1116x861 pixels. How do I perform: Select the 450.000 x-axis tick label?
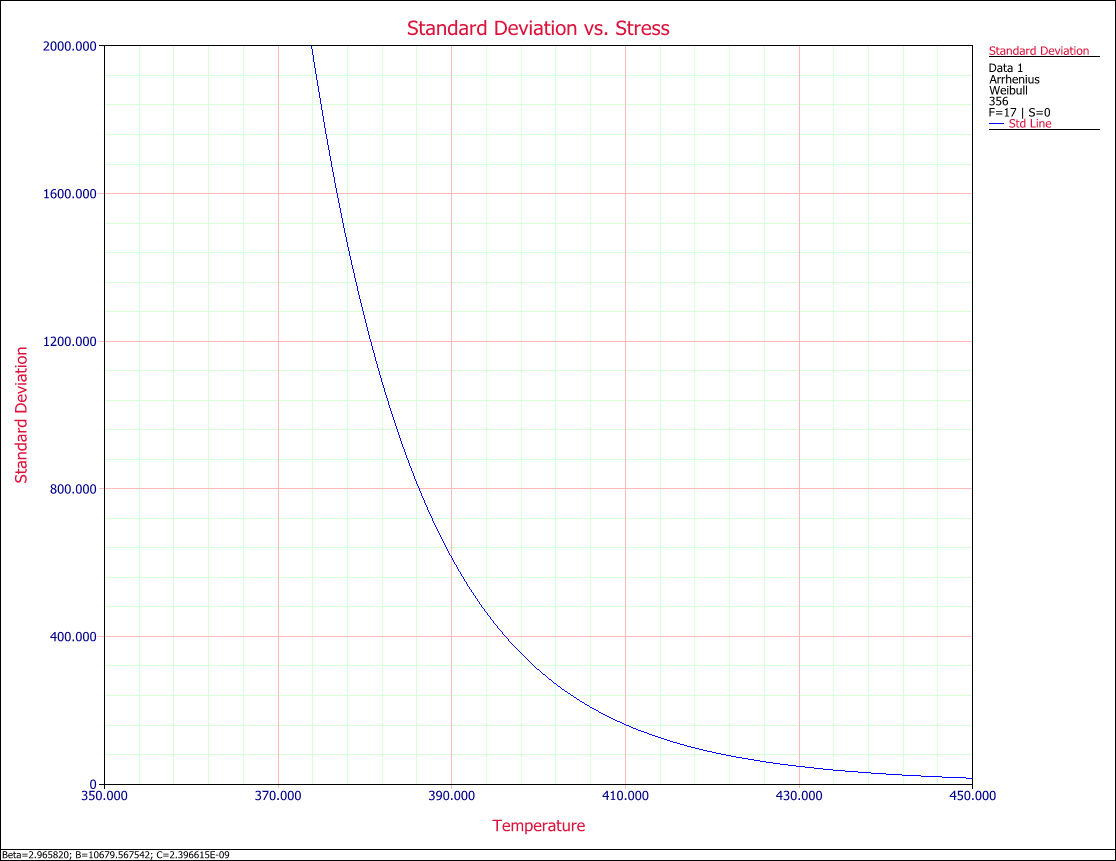pos(971,797)
